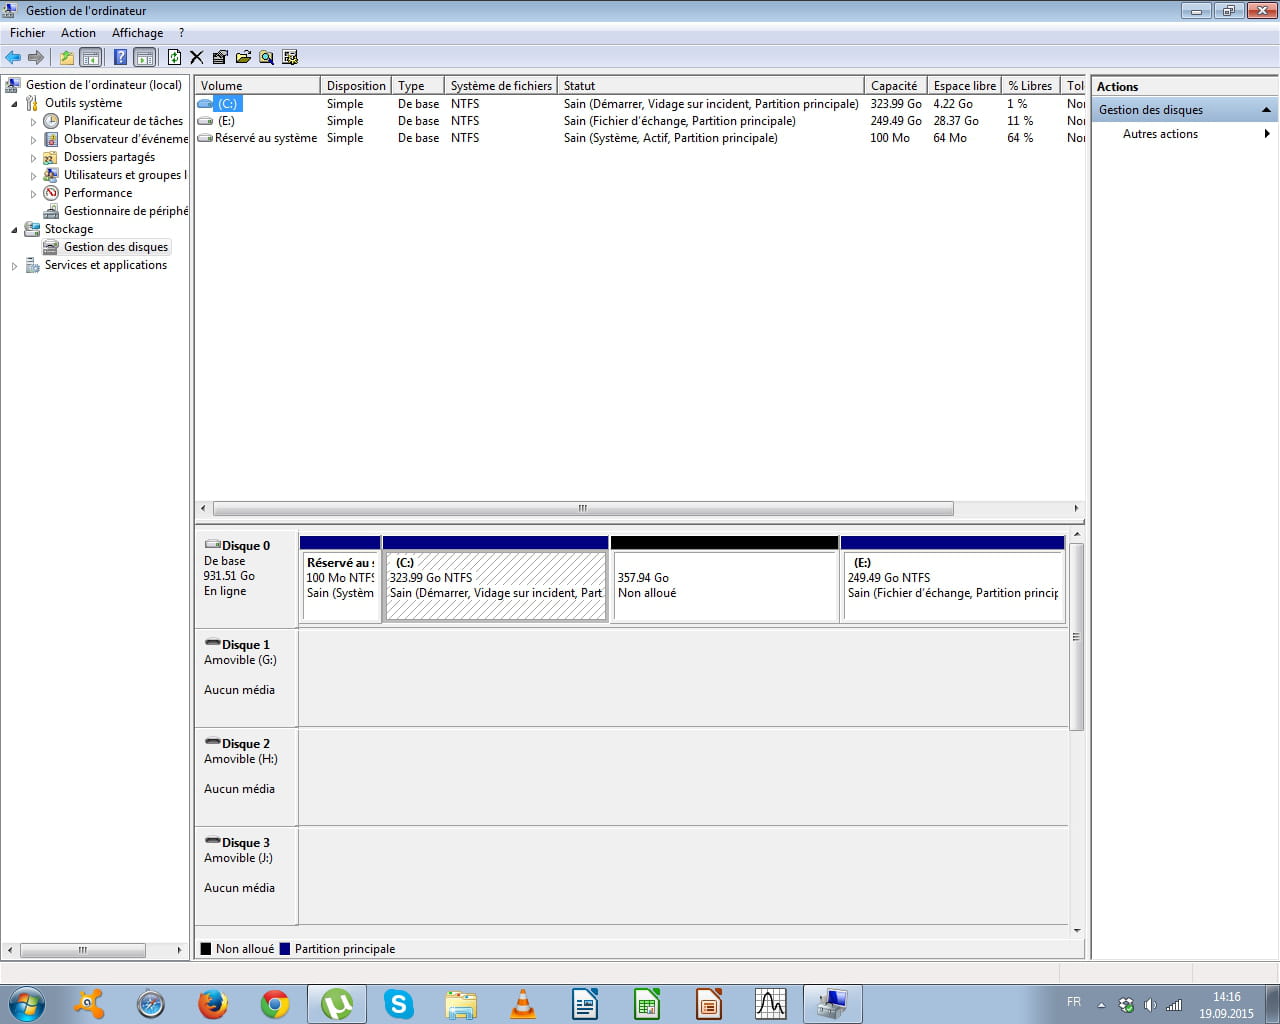Viewport: 1280px width, 1024px height.
Task: Click the Forward arrow in toolbar
Action: tap(36, 57)
